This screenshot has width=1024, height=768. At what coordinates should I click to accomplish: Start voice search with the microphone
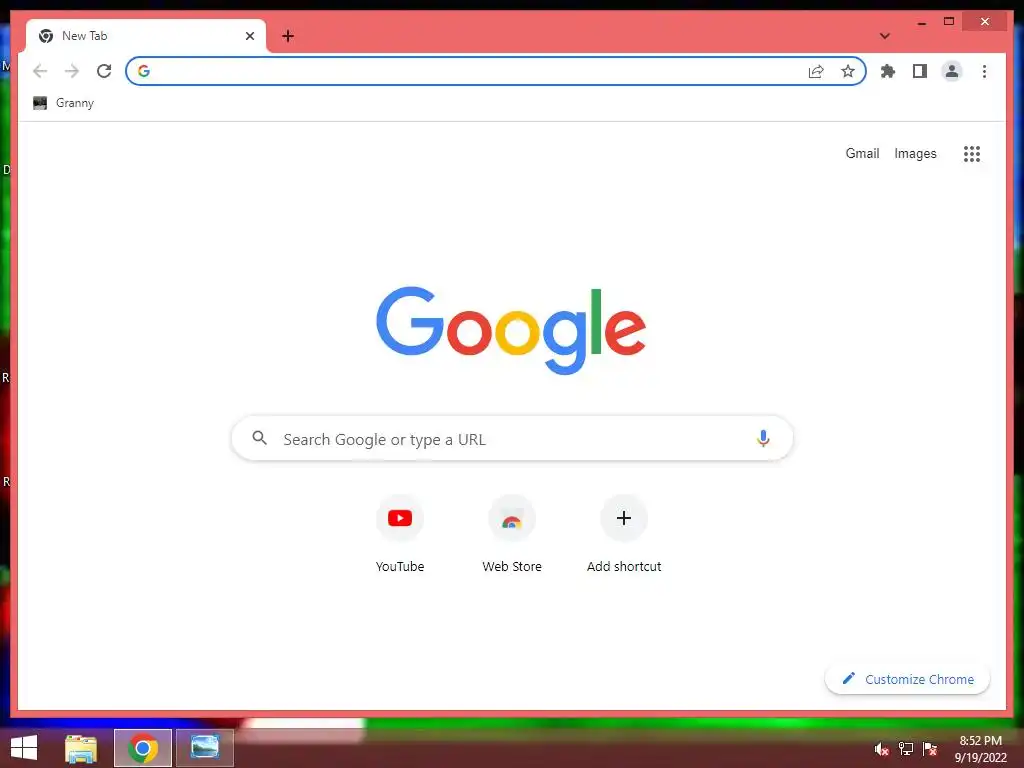pos(763,438)
